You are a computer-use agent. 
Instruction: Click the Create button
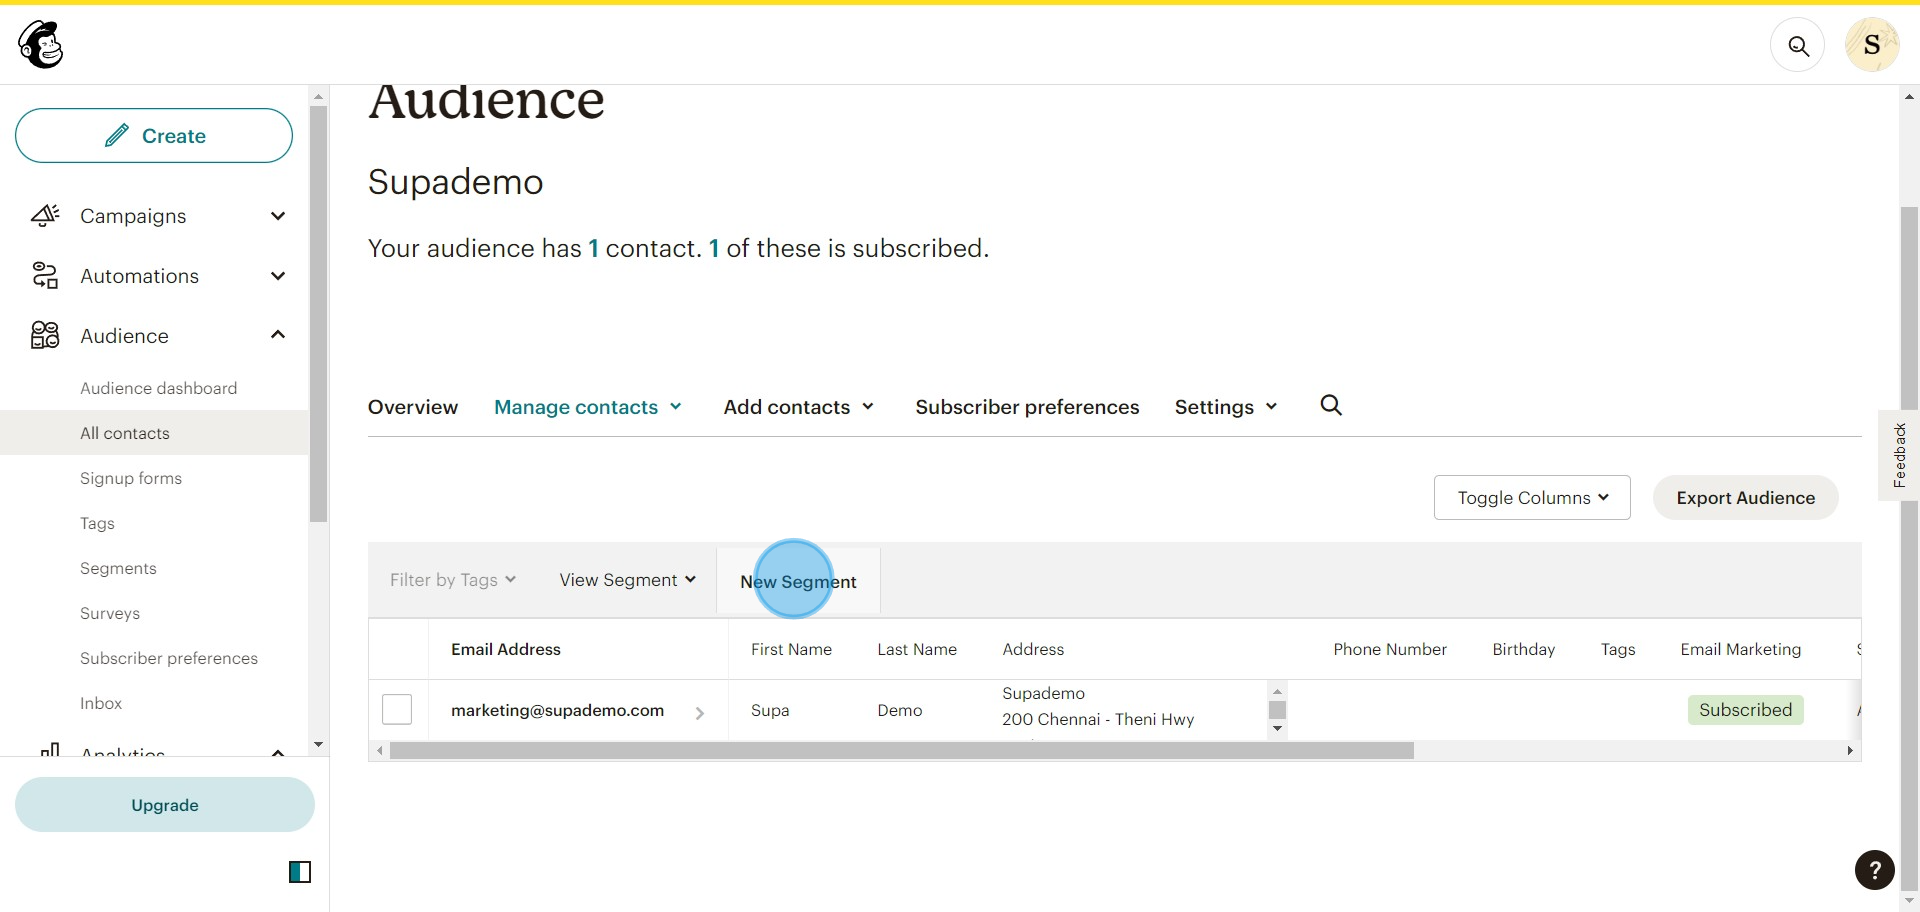click(154, 135)
